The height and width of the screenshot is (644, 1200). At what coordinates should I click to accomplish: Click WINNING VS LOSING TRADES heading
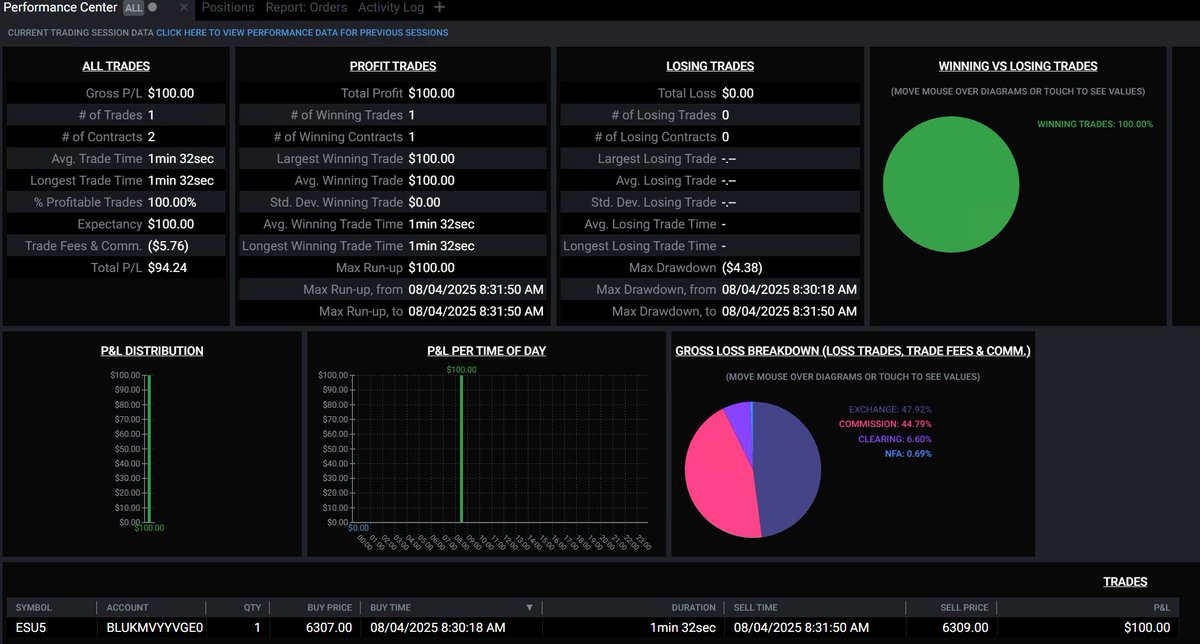(x=1018, y=66)
